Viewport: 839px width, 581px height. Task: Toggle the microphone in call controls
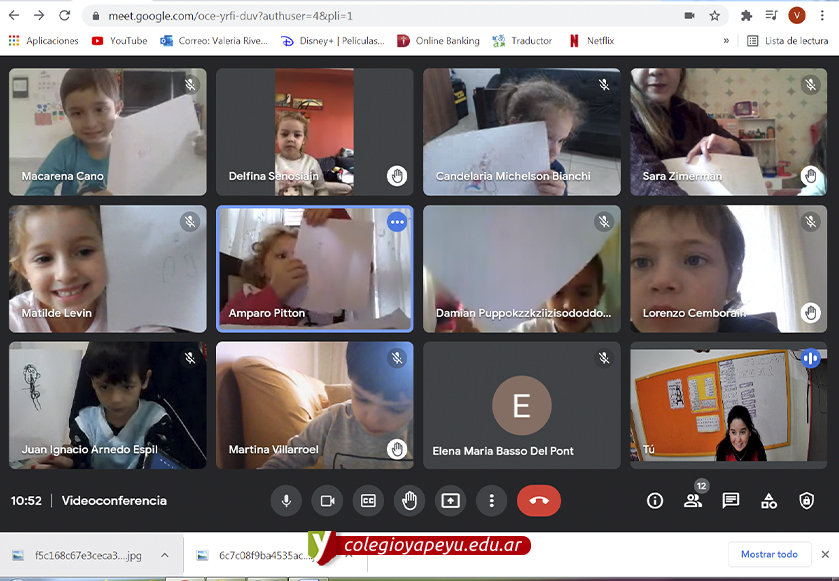click(286, 501)
